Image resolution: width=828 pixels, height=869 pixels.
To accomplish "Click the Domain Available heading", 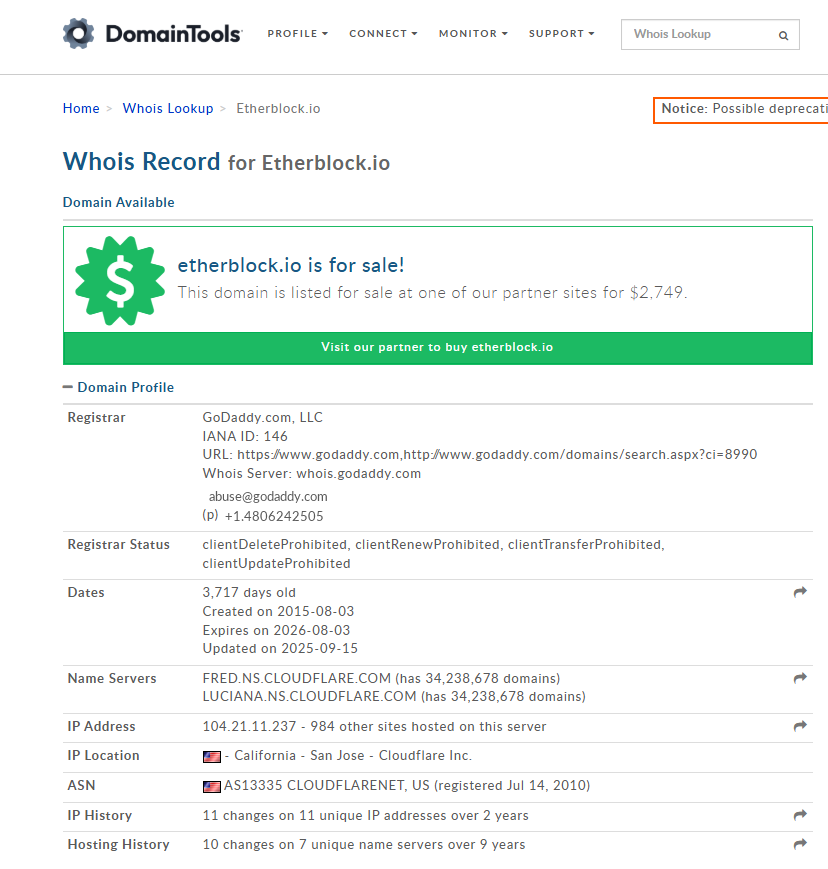I will point(119,202).
